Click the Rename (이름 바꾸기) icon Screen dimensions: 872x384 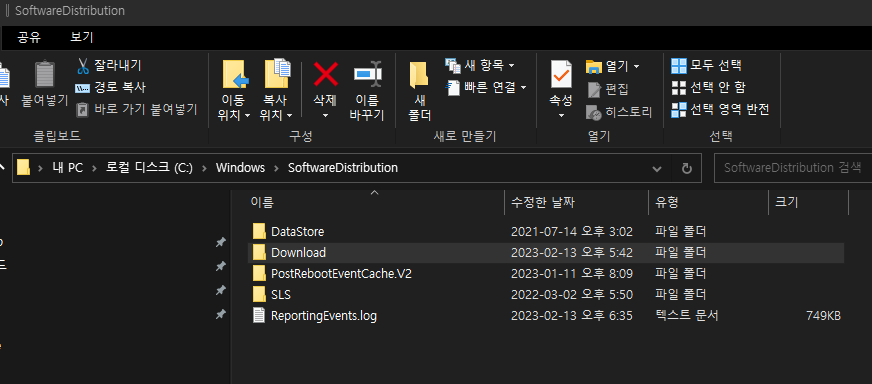(367, 74)
